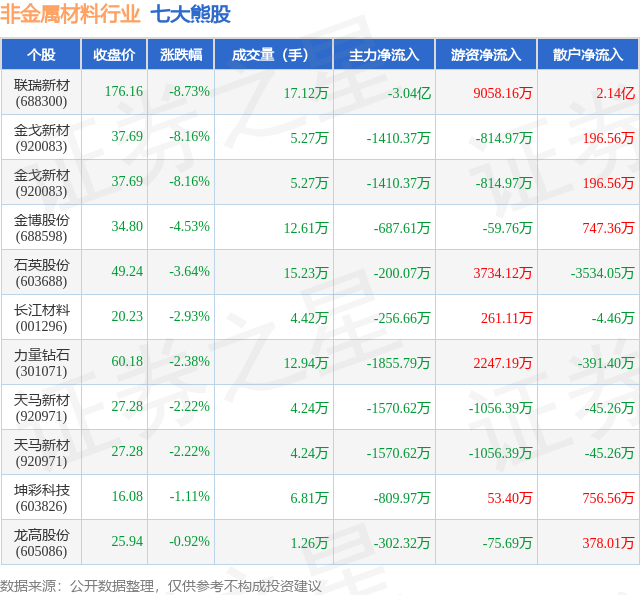Open stock 长江材料 (001296)
The width and height of the screenshot is (640, 595).
click(41, 318)
